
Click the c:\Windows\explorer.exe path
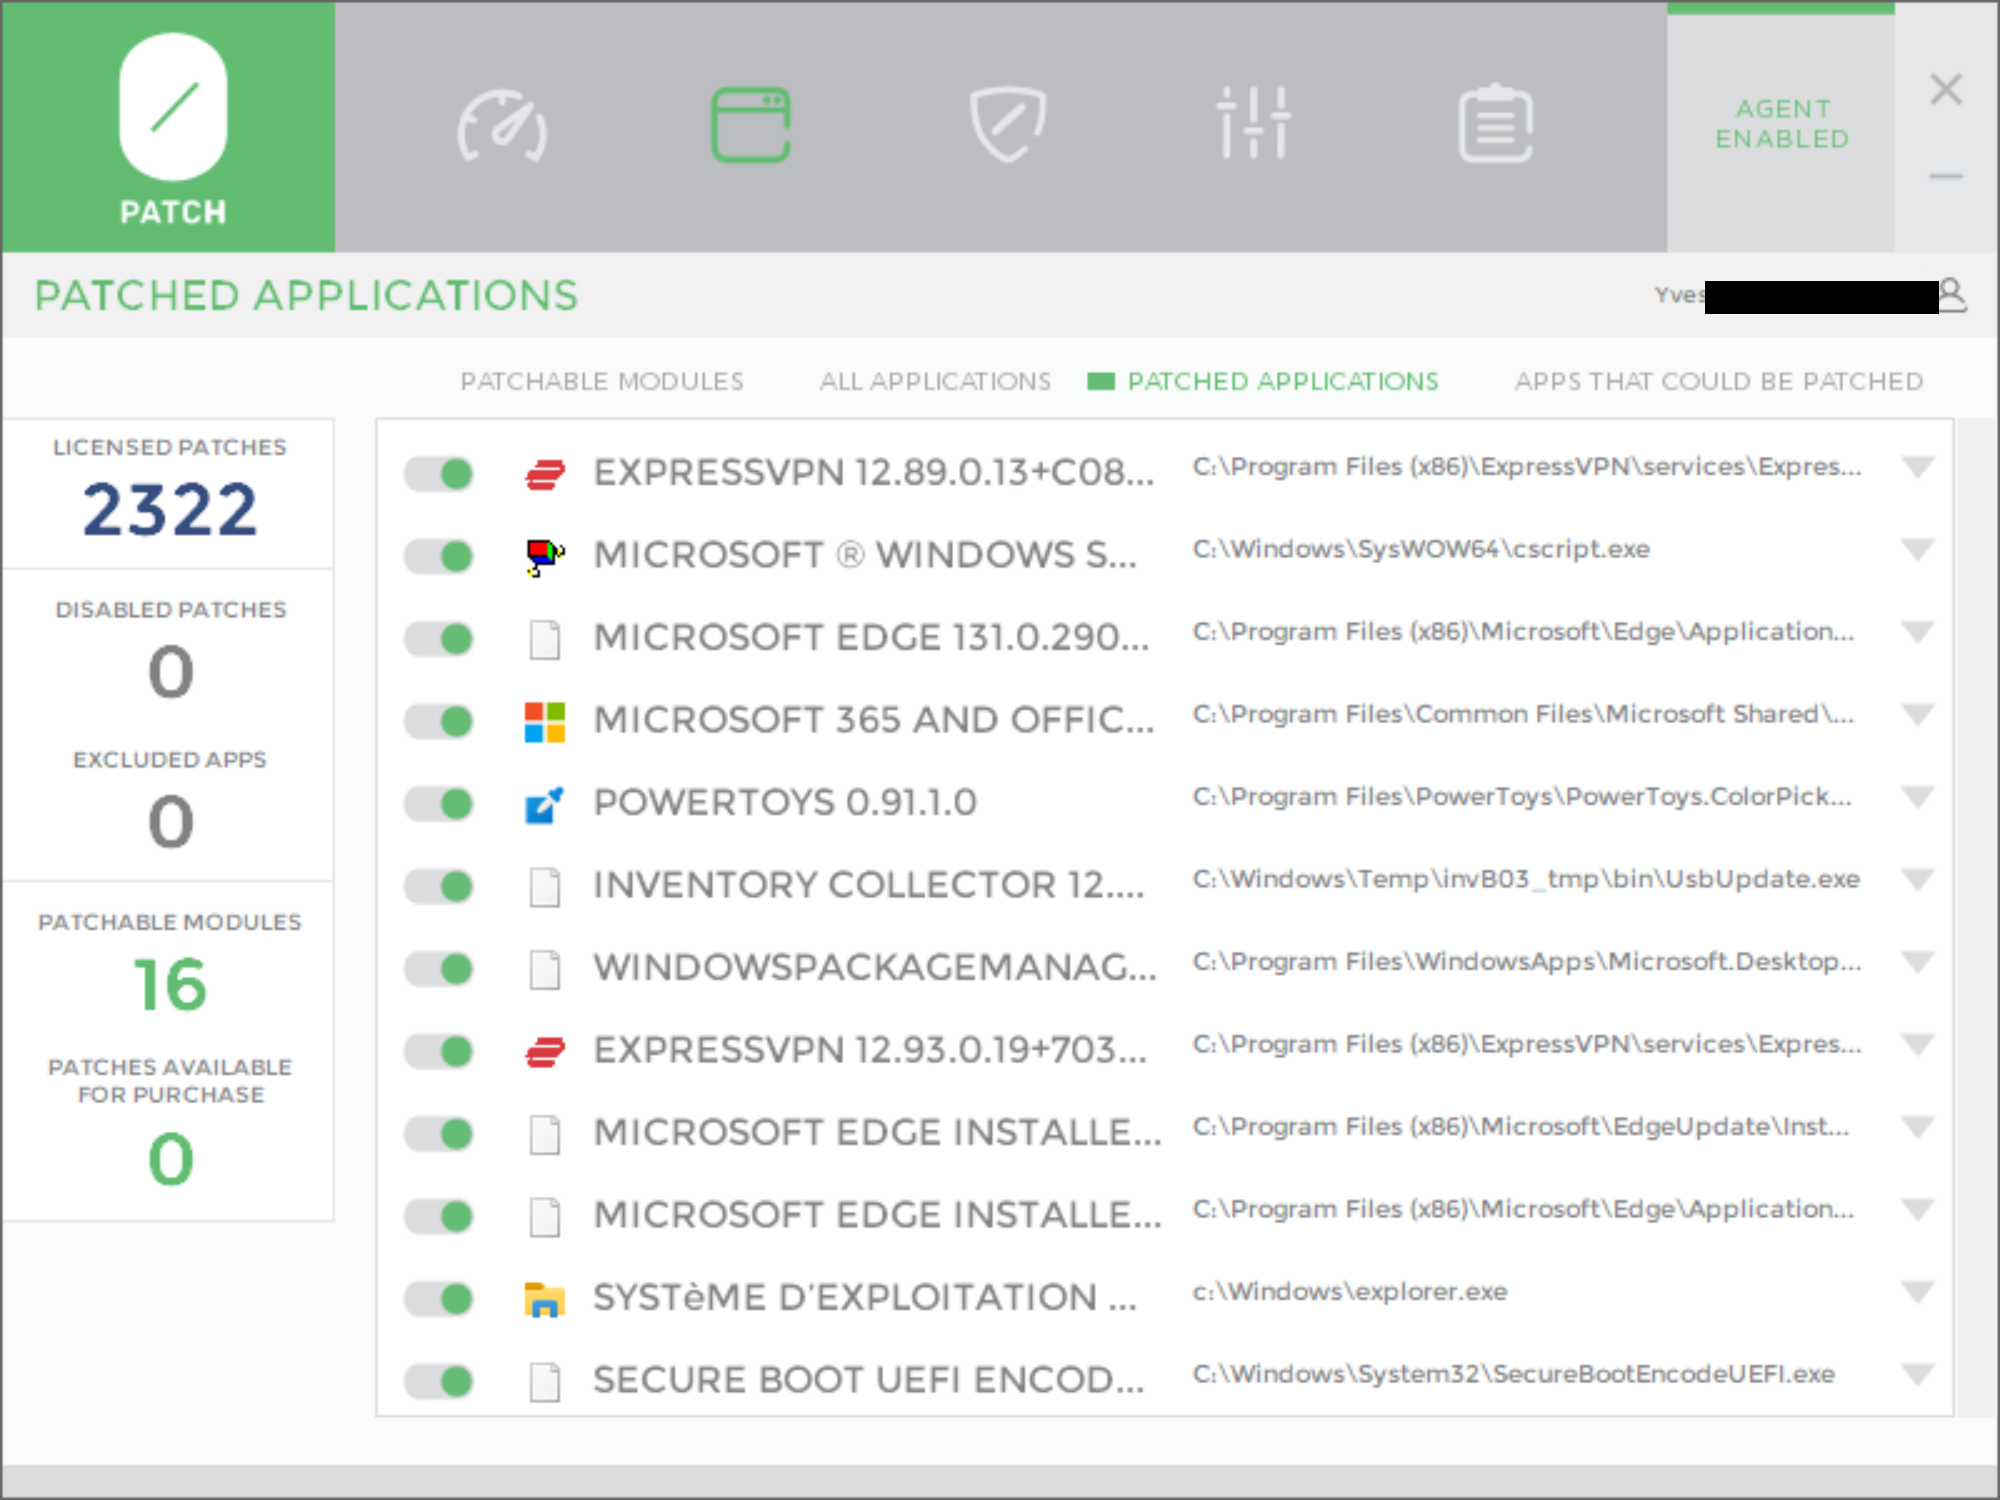pos(1350,1292)
